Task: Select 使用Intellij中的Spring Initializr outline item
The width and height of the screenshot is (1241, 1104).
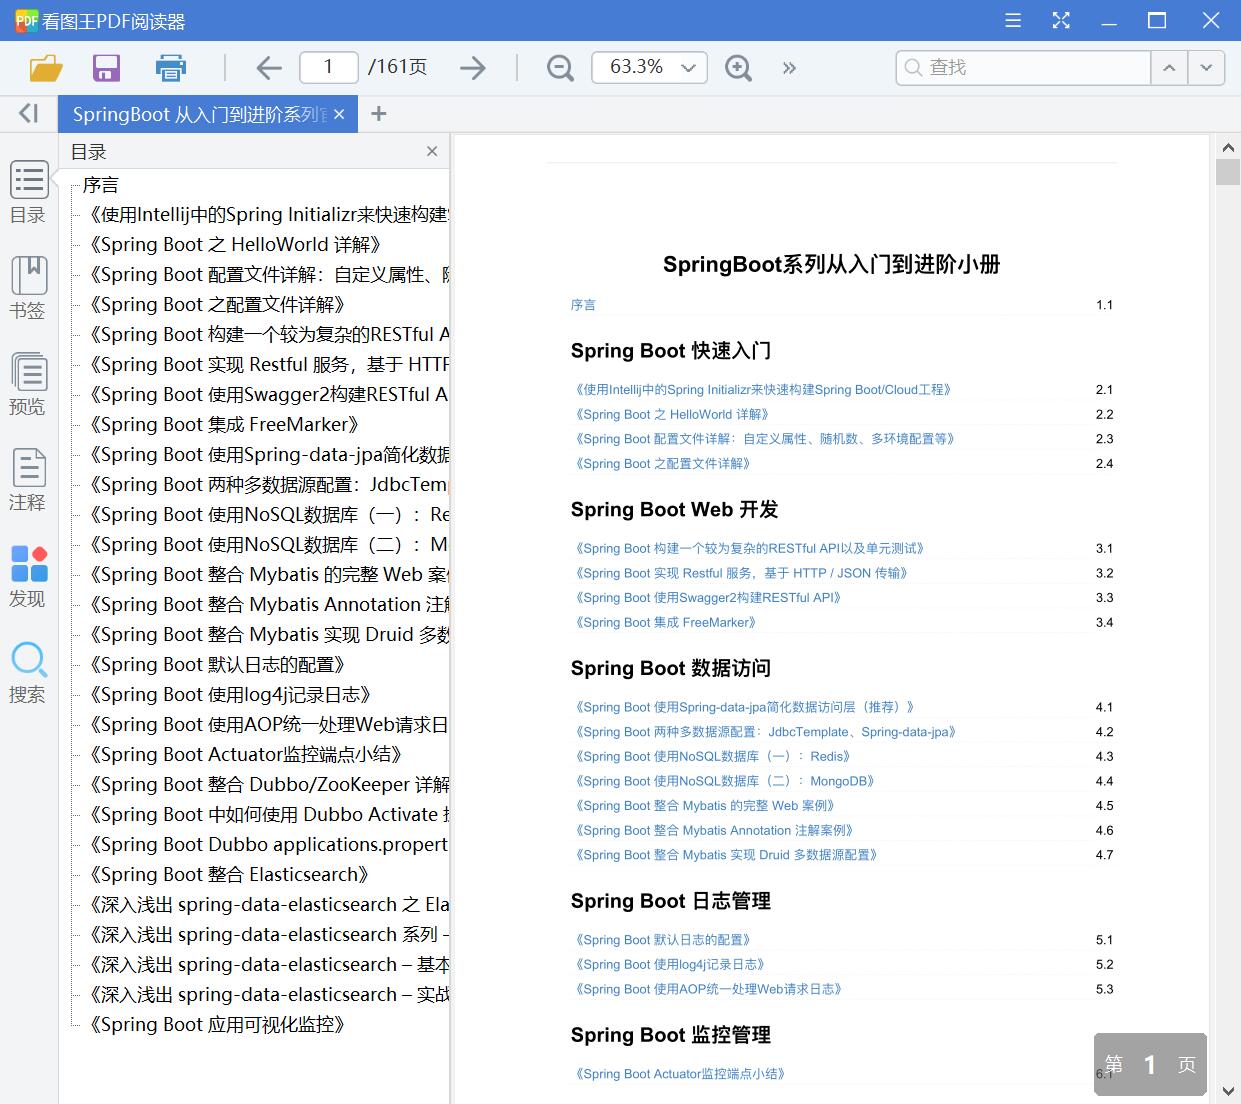Action: (269, 214)
